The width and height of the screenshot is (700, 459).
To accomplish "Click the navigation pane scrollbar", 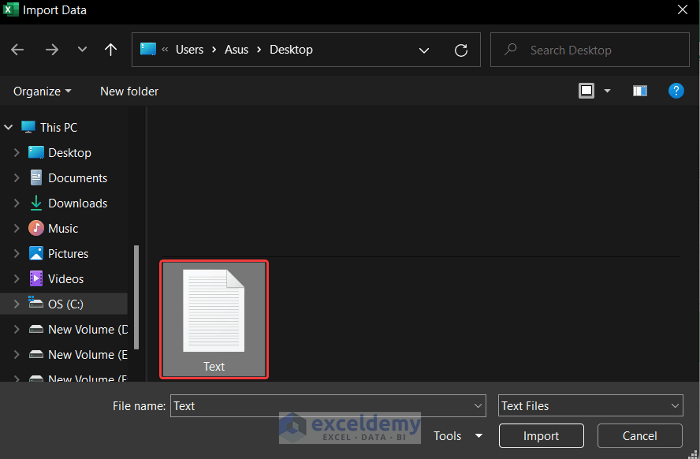I will click(136, 297).
